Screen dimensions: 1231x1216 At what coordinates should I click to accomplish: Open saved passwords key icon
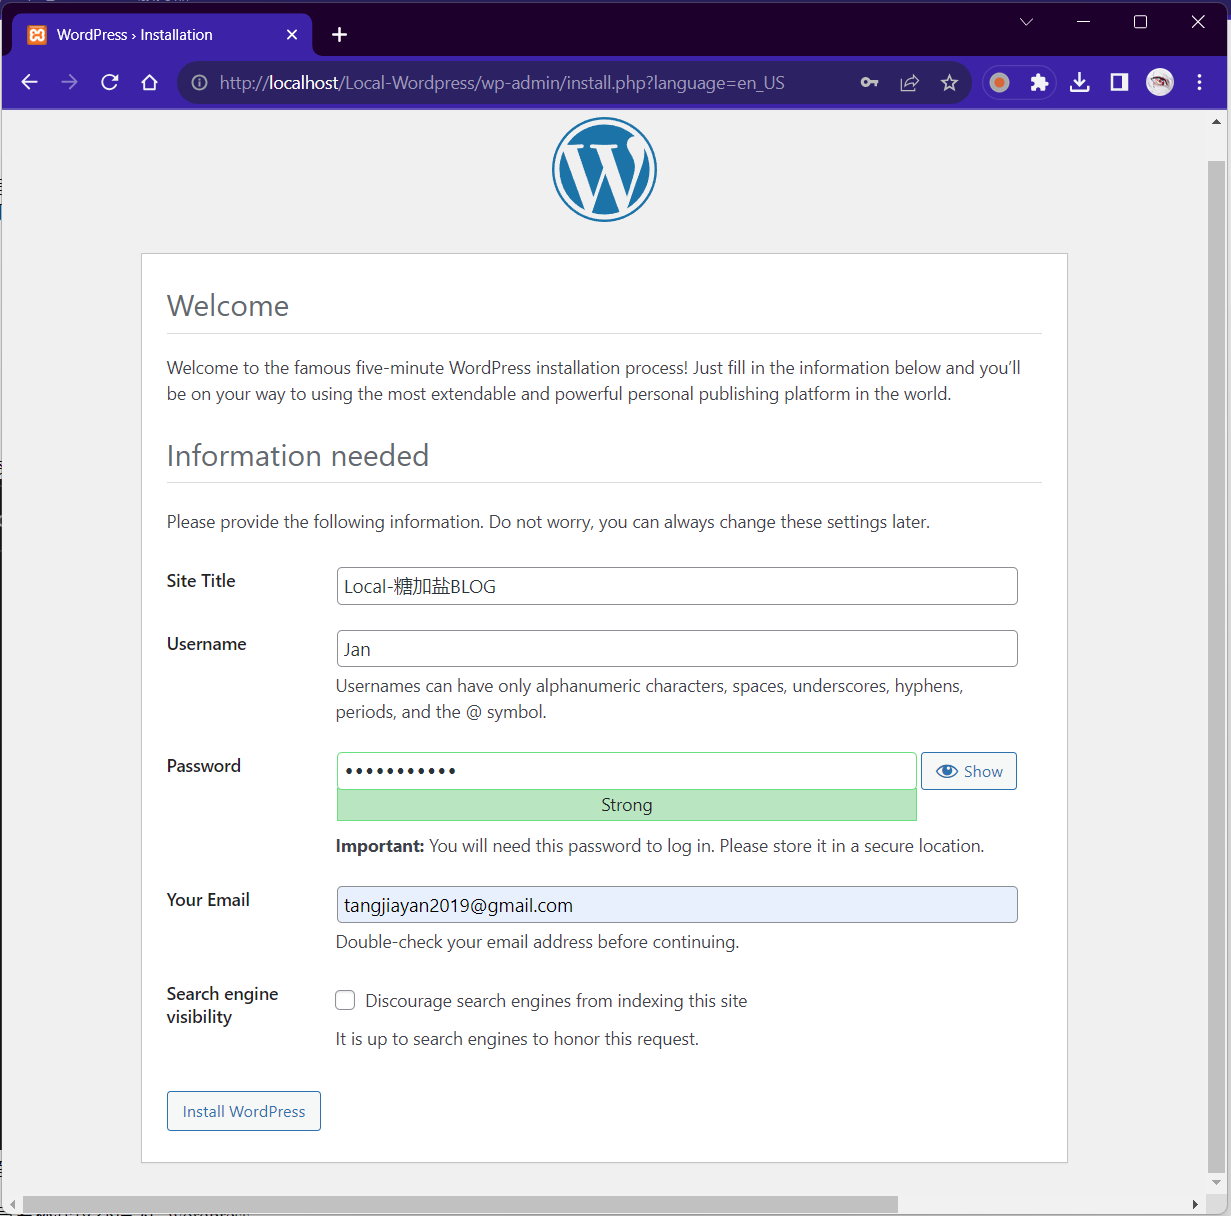coord(870,83)
